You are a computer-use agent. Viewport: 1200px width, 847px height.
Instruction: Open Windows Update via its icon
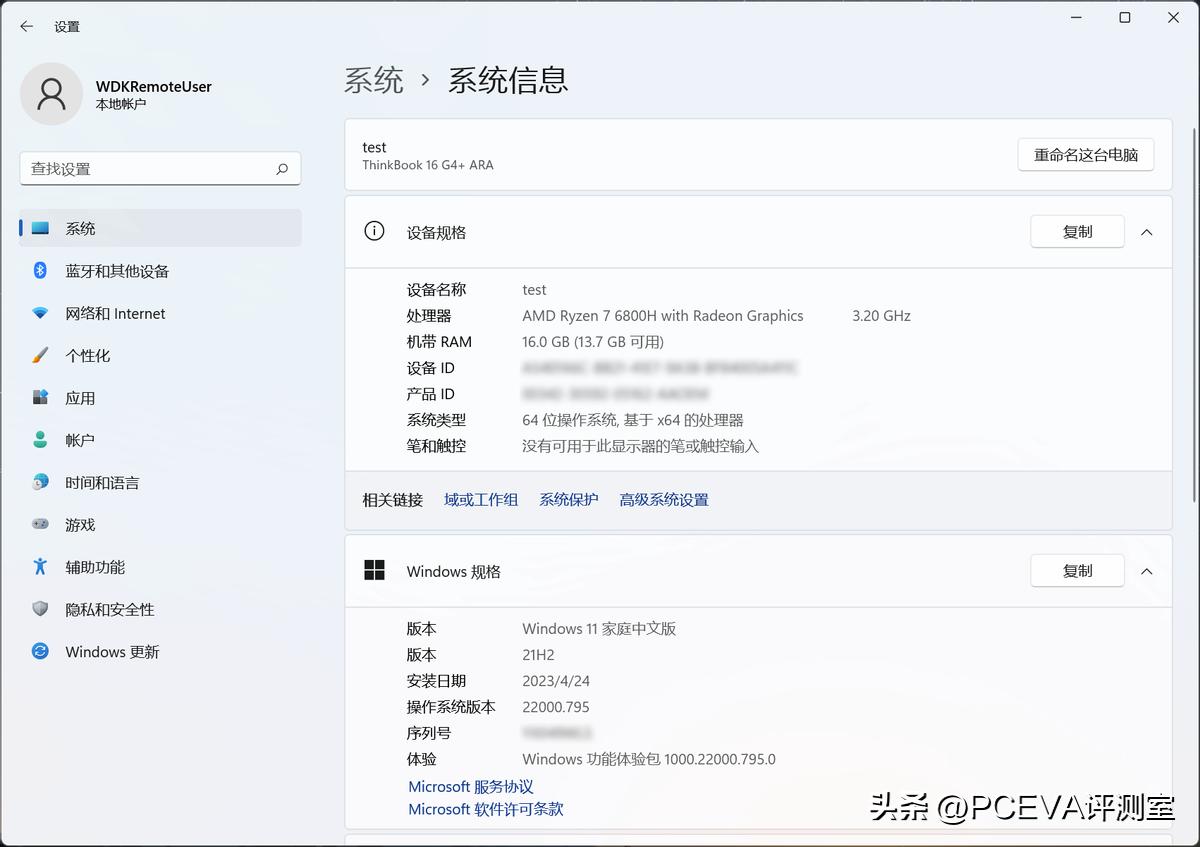[x=38, y=651]
